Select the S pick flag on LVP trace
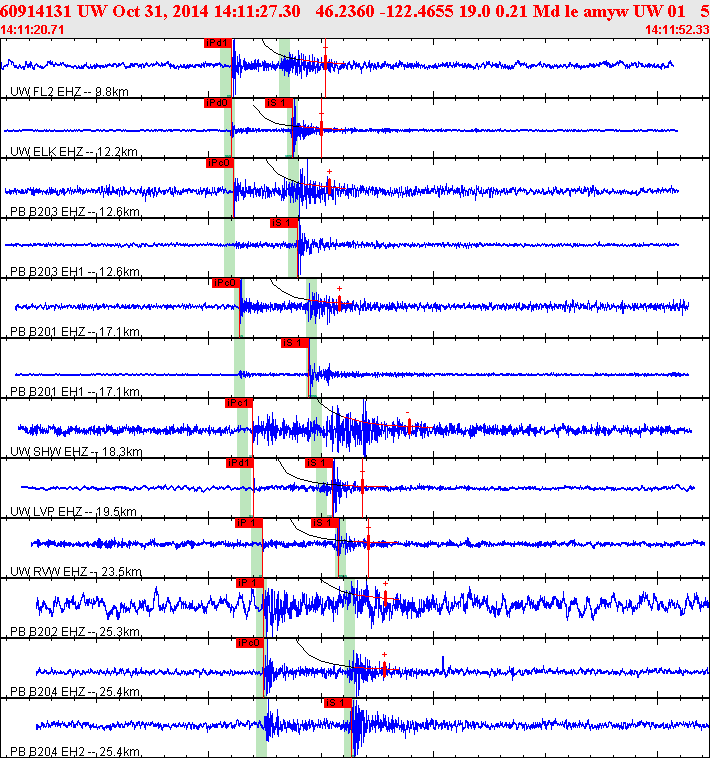The width and height of the screenshot is (710, 758). [318, 463]
